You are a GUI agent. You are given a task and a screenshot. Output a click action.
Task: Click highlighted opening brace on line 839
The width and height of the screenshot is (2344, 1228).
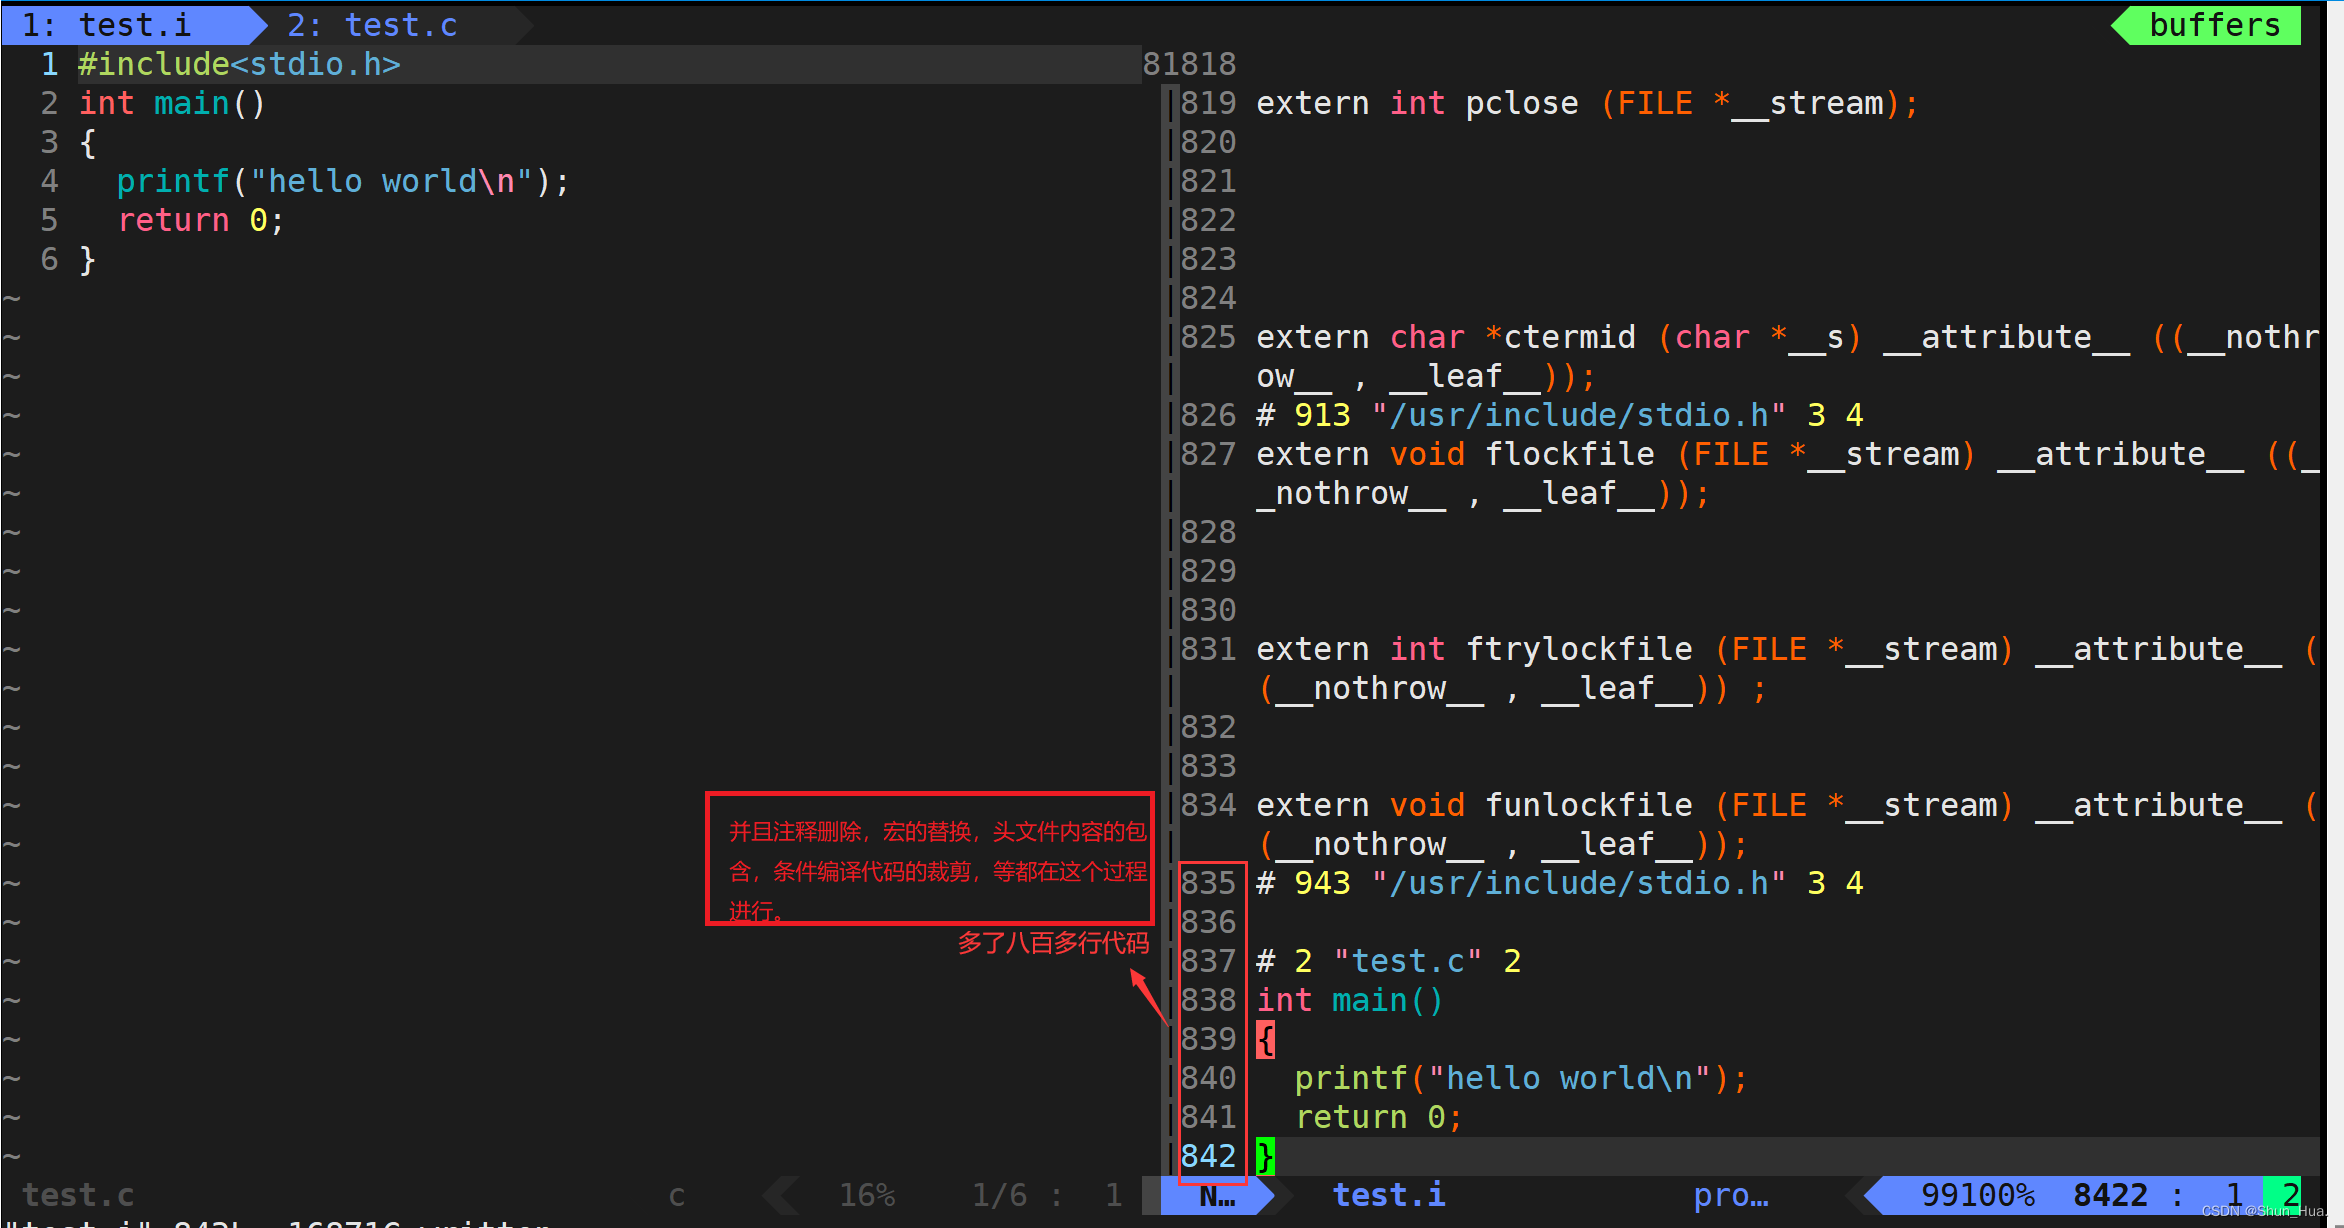pos(1266,1039)
